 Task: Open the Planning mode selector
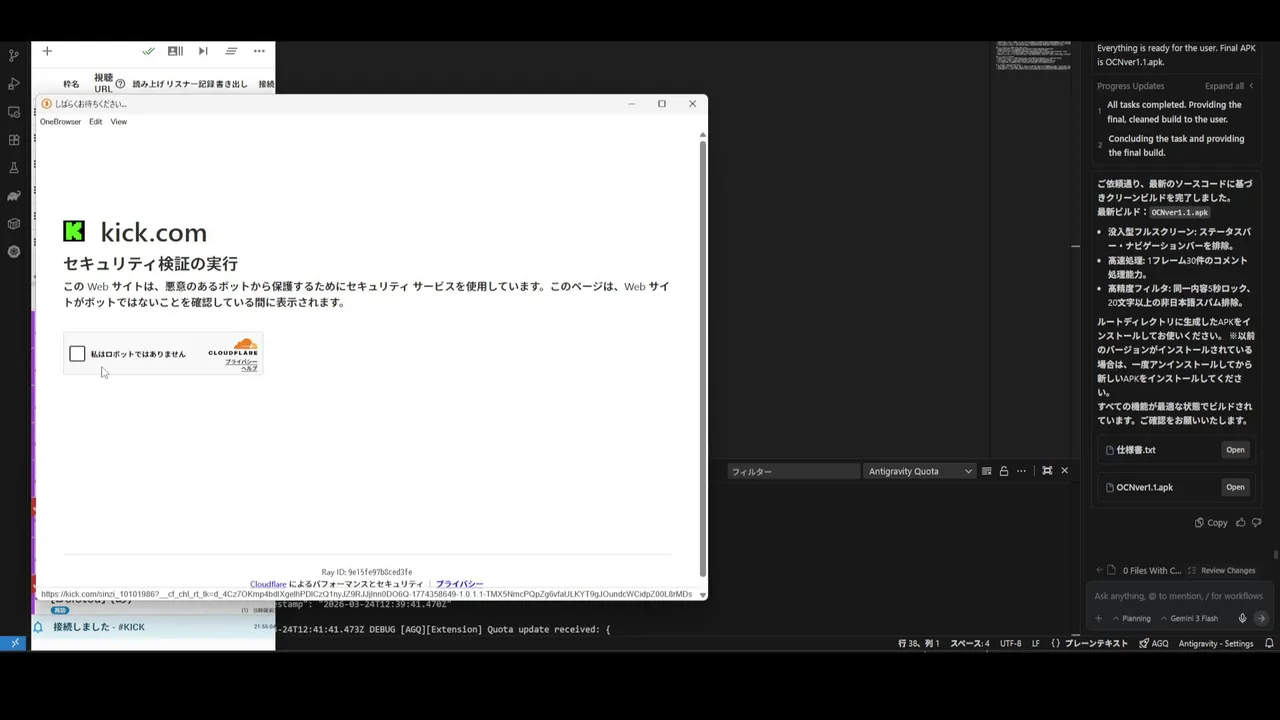(x=1131, y=618)
